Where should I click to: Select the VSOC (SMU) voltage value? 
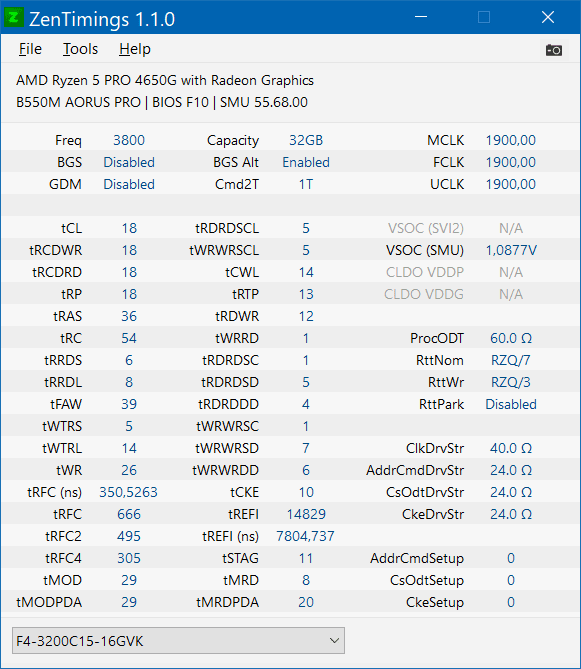click(x=511, y=250)
